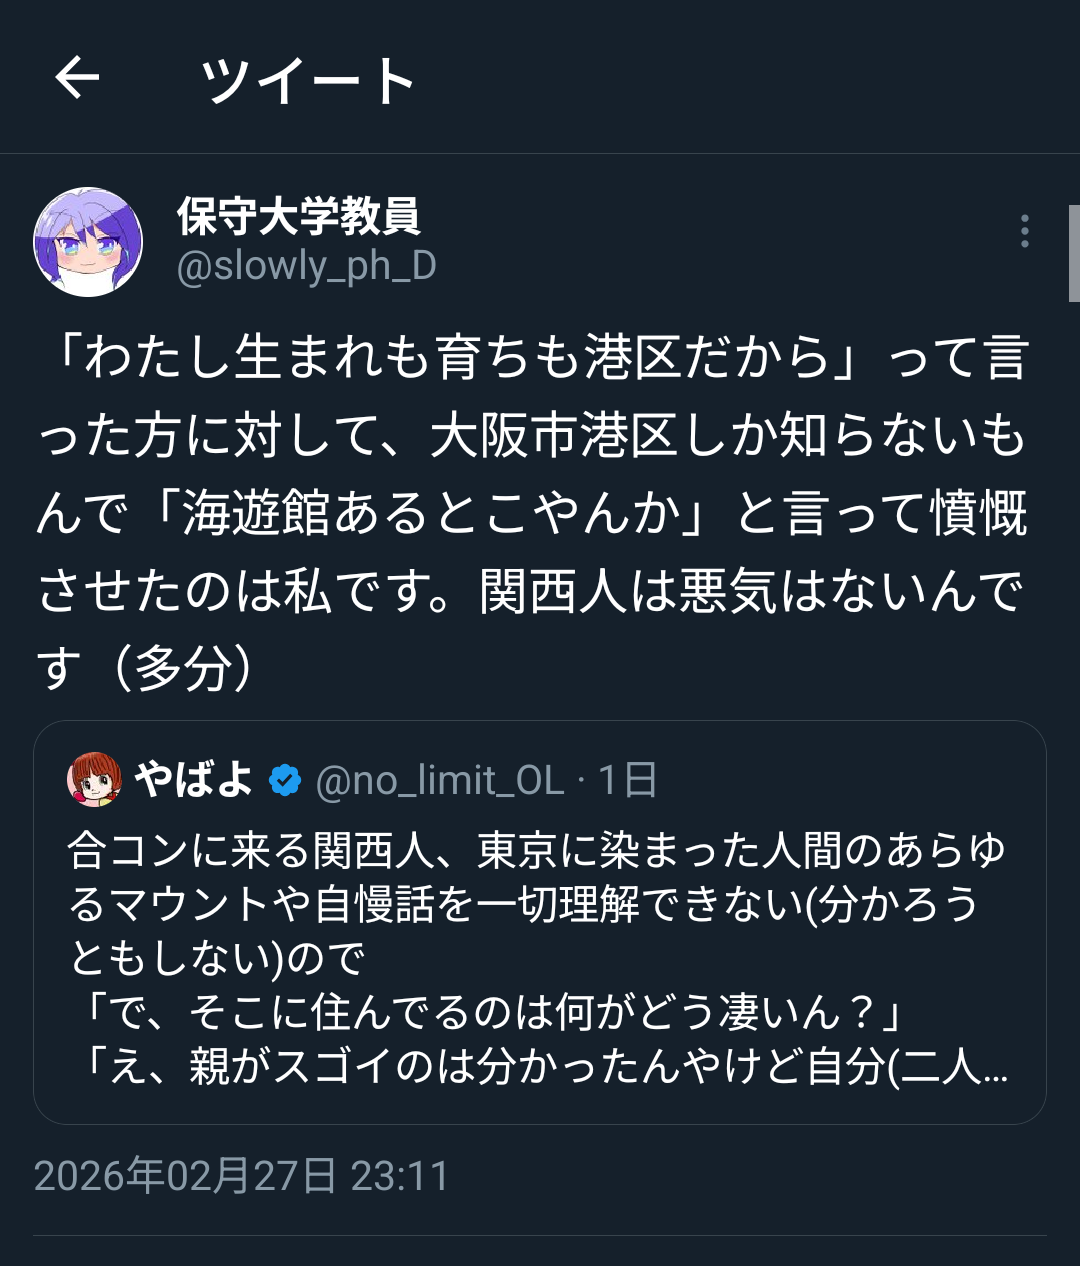Tap the ツイート header title
The height and width of the screenshot is (1266, 1080).
(308, 80)
